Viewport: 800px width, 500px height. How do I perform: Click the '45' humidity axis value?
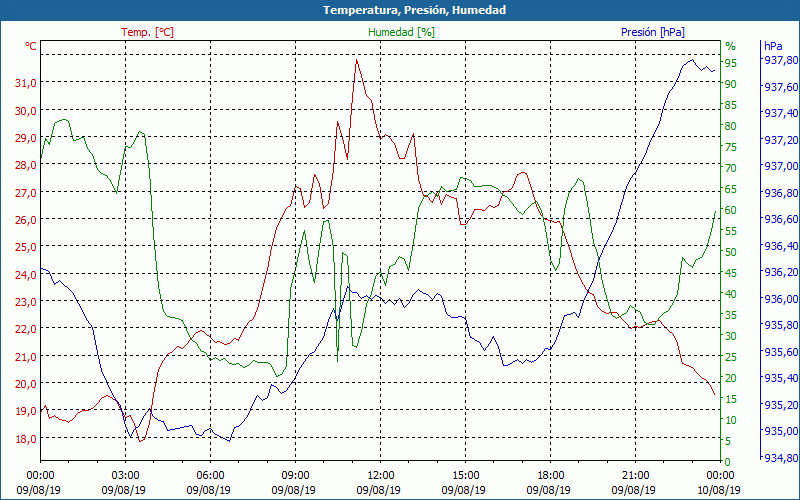tap(731, 273)
